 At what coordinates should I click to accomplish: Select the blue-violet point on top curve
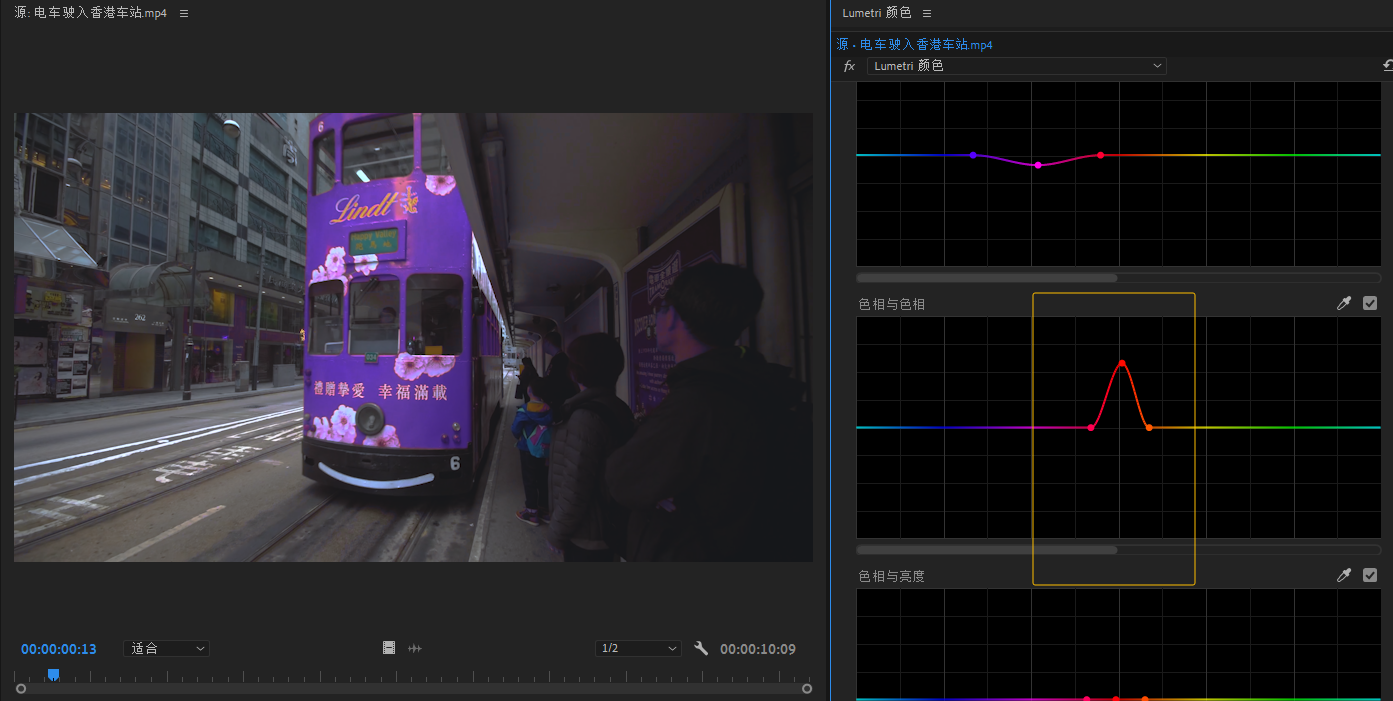click(973, 155)
